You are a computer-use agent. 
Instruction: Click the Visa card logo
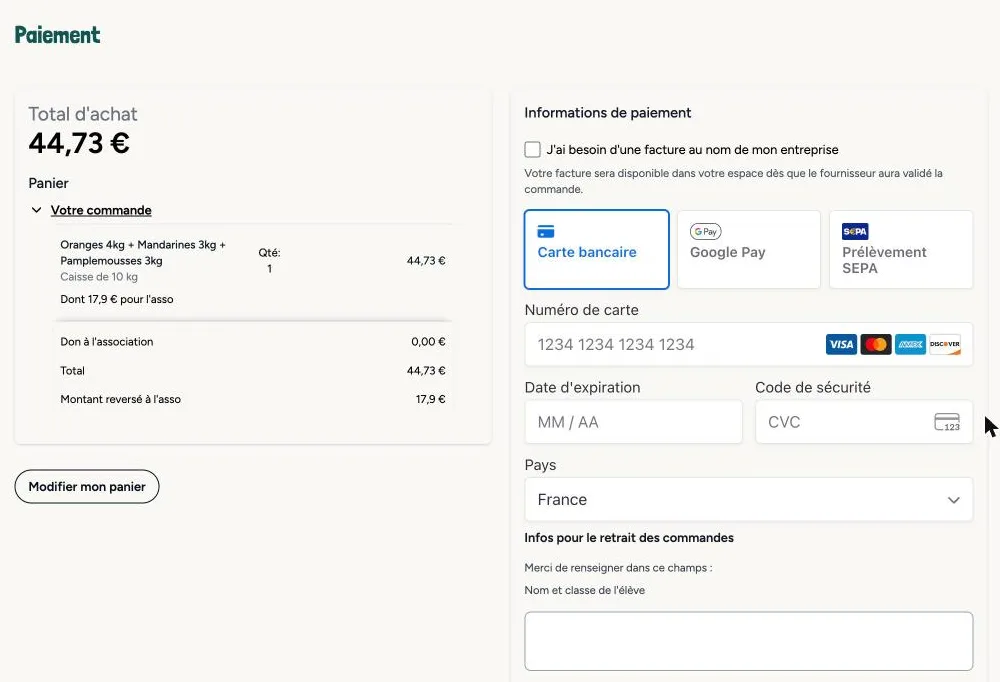point(841,345)
